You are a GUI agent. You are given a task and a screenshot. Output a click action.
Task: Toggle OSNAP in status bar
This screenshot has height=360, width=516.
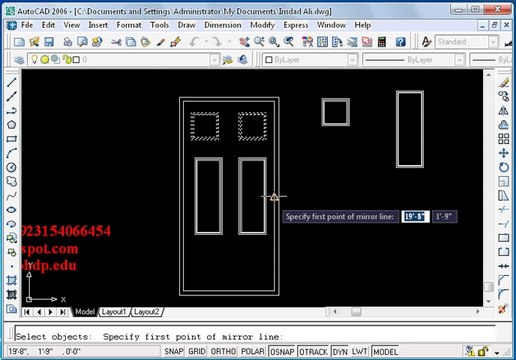coord(282,352)
